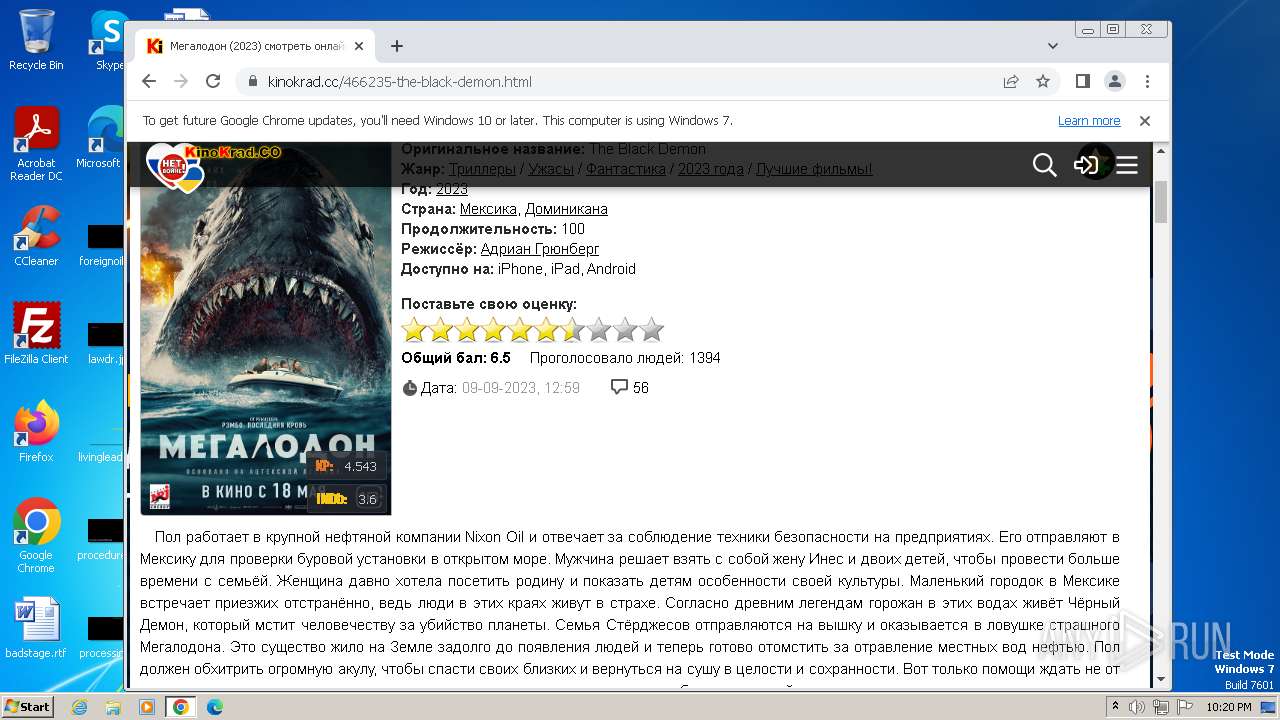Click the IMDb rating badge 3.6
This screenshot has width=1280, height=720.
point(347,498)
